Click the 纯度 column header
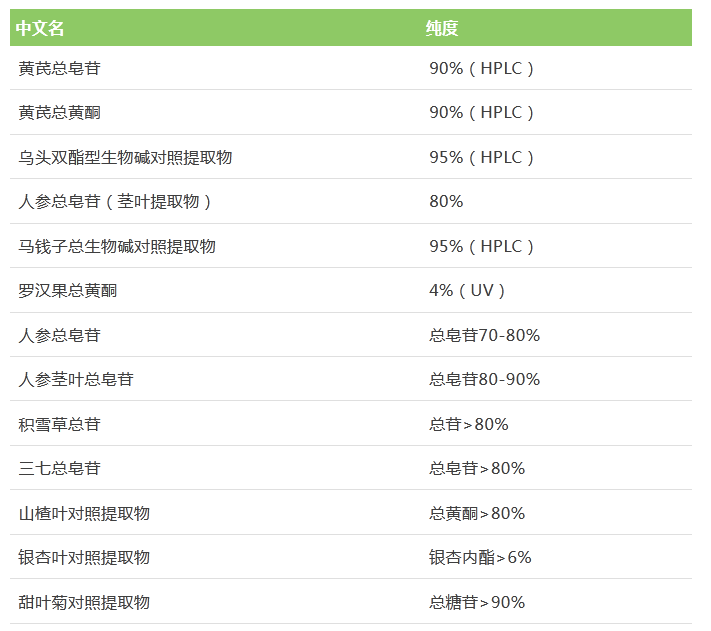Viewport: 711px width, 631px height. click(442, 28)
